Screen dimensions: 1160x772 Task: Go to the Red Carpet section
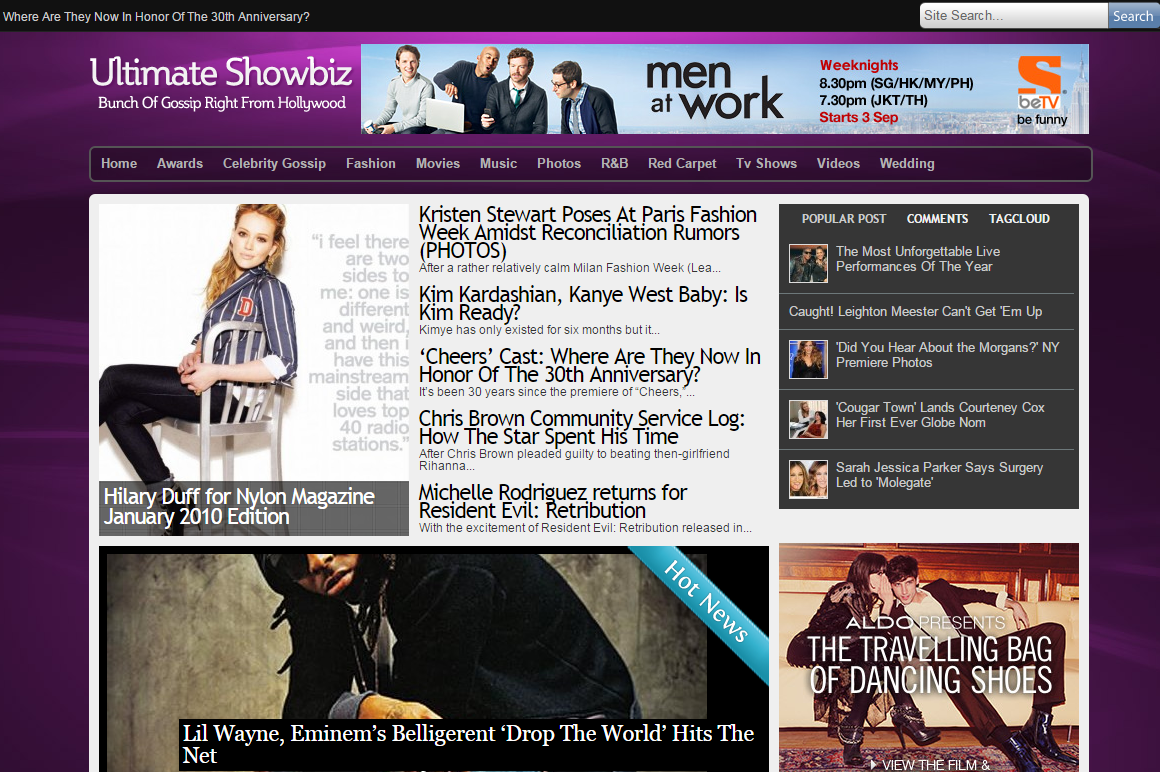coord(682,164)
